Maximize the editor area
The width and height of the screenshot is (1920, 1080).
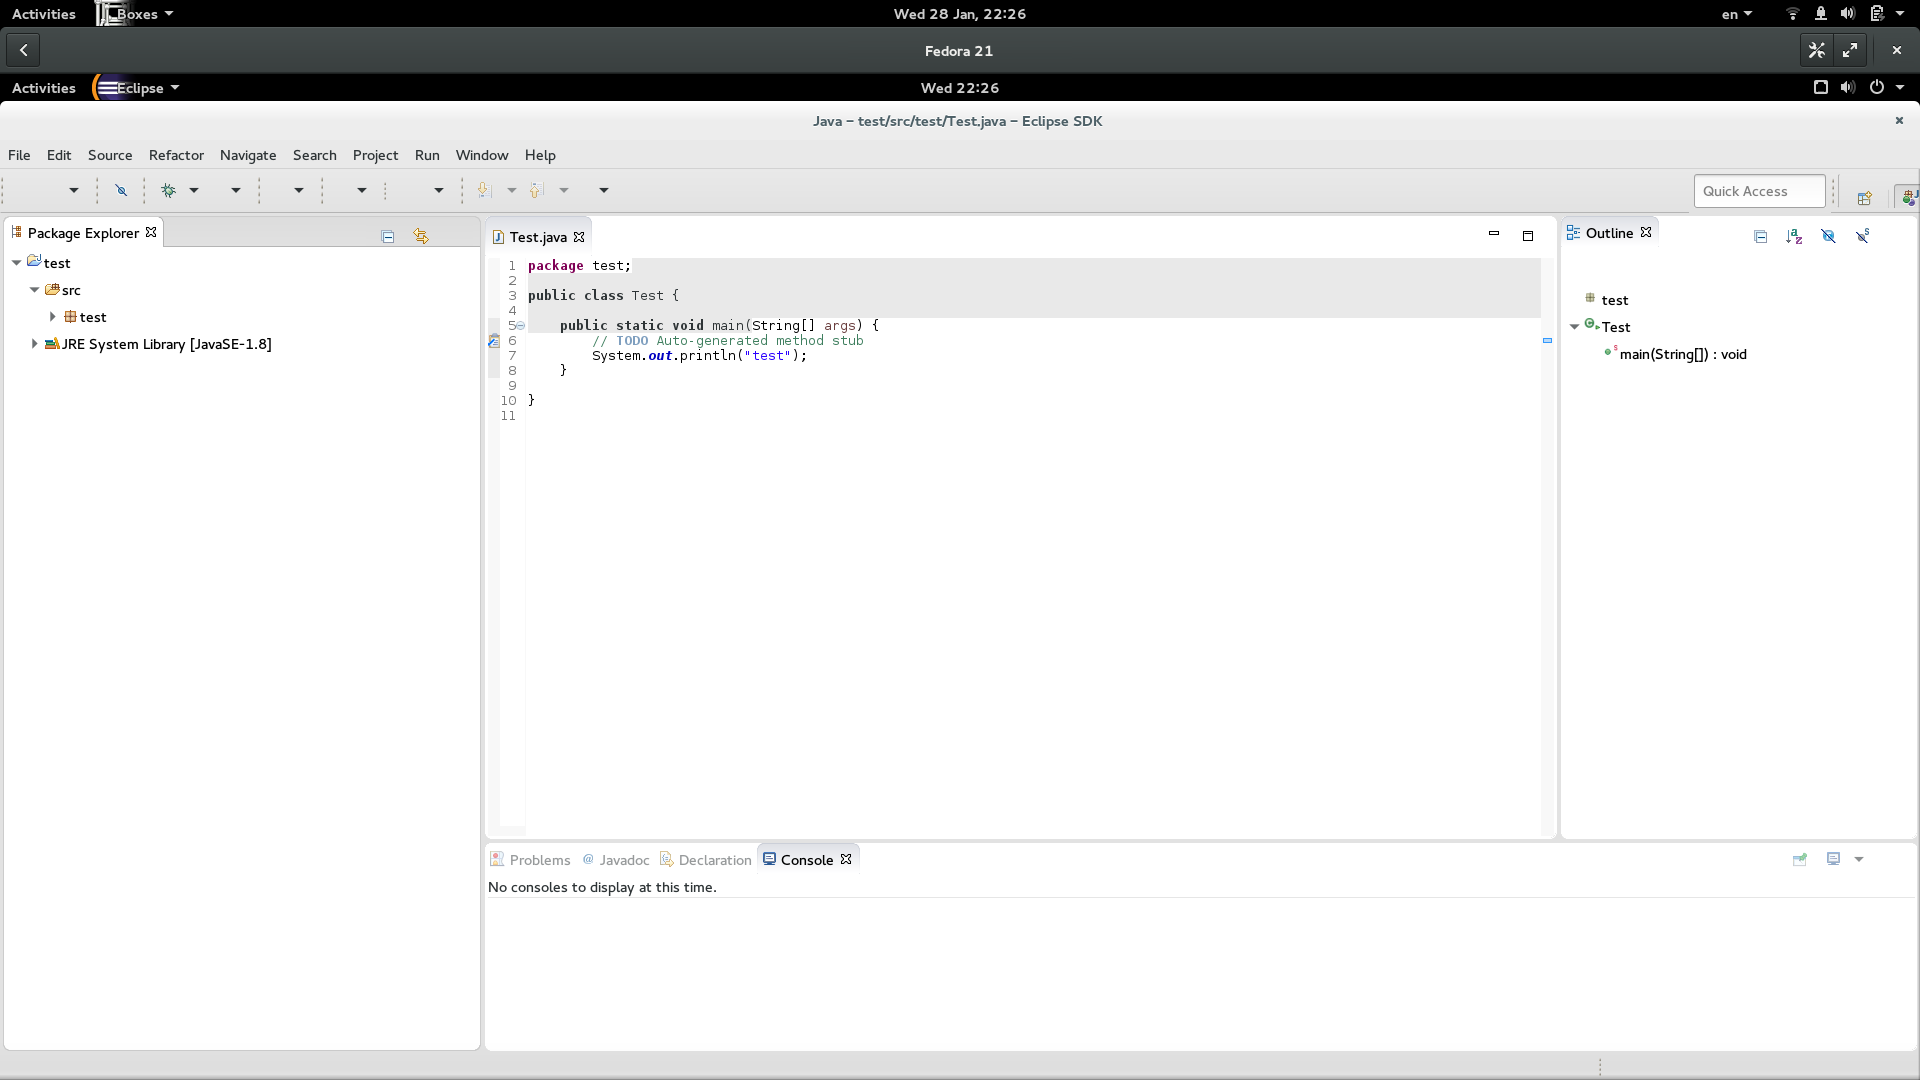pyautogui.click(x=1528, y=236)
